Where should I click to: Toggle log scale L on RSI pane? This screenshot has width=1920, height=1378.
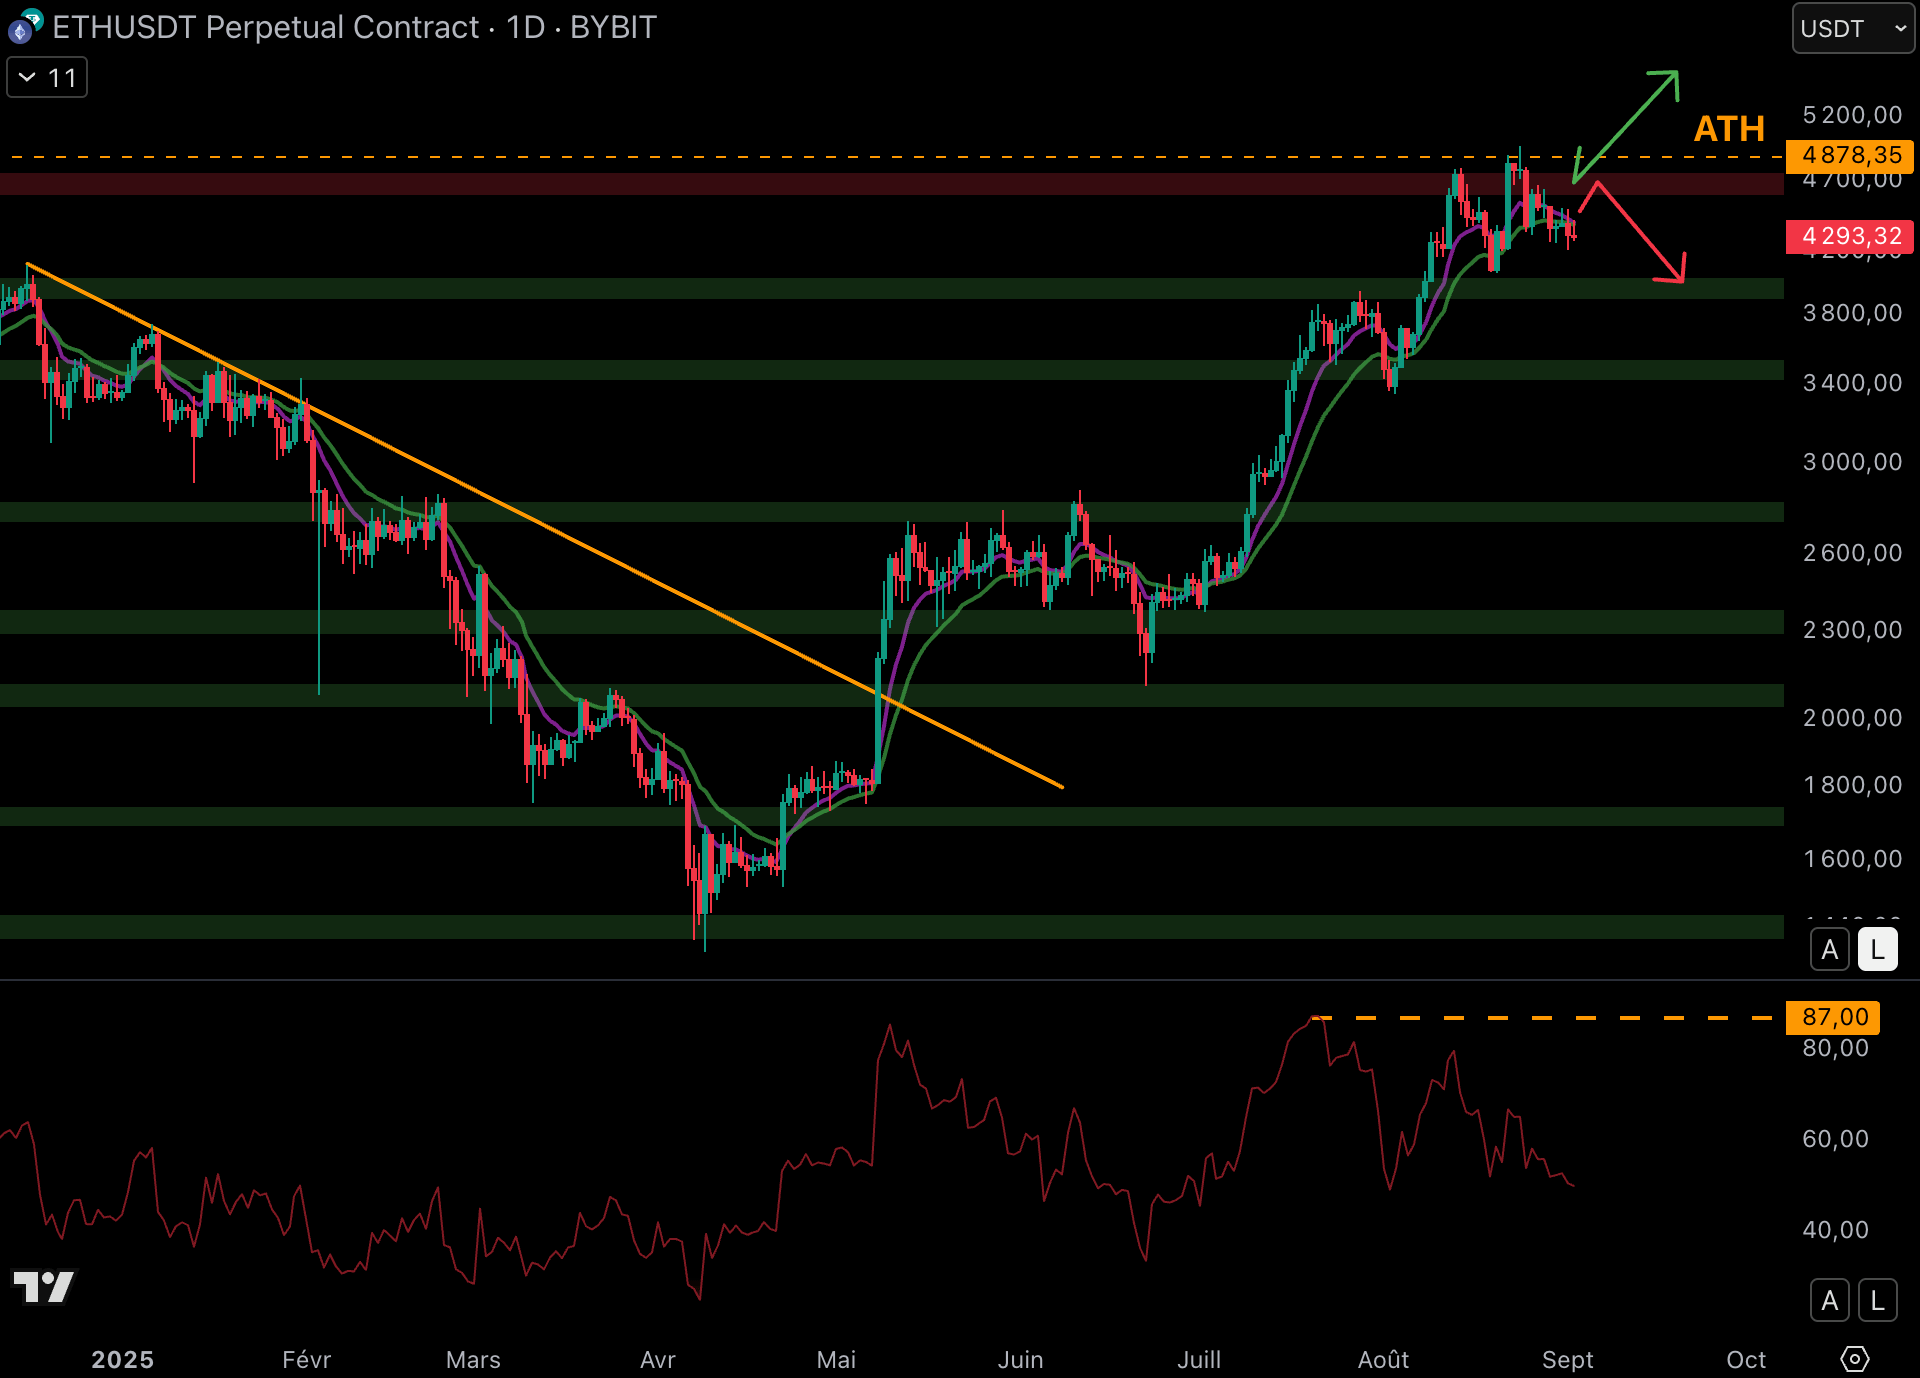tap(1877, 1300)
